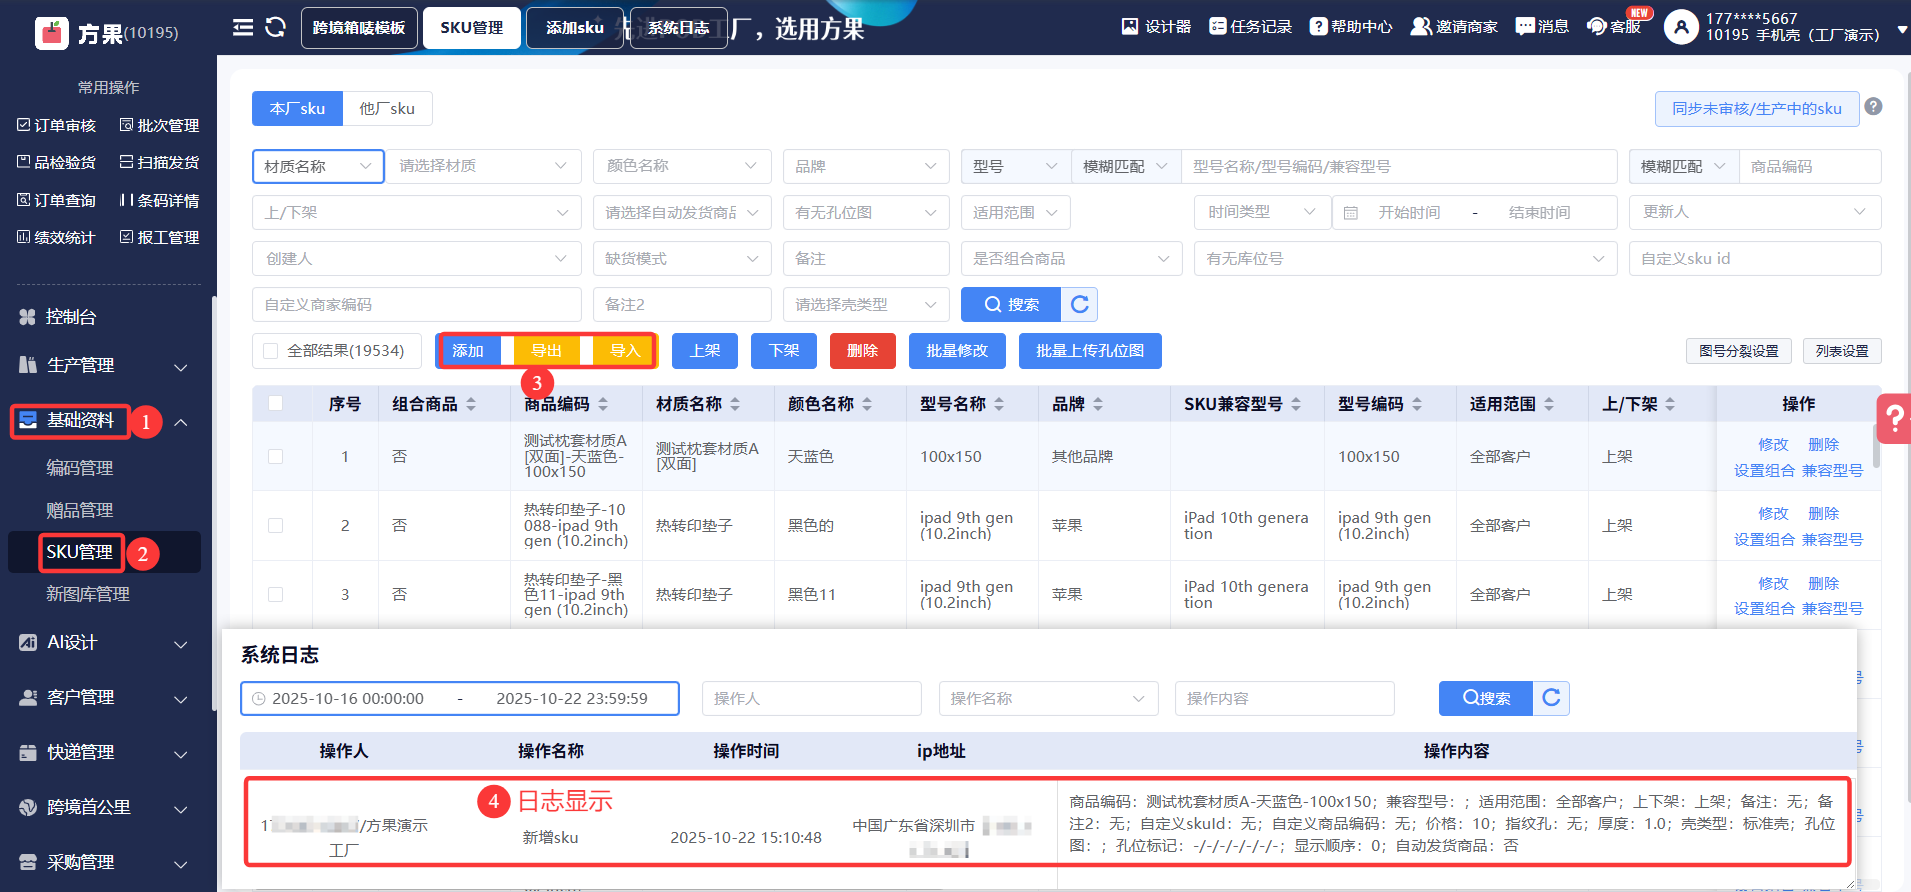This screenshot has height=892, width=1911.
Task: Open 新图库管理 in the sidebar
Action: tap(88, 594)
